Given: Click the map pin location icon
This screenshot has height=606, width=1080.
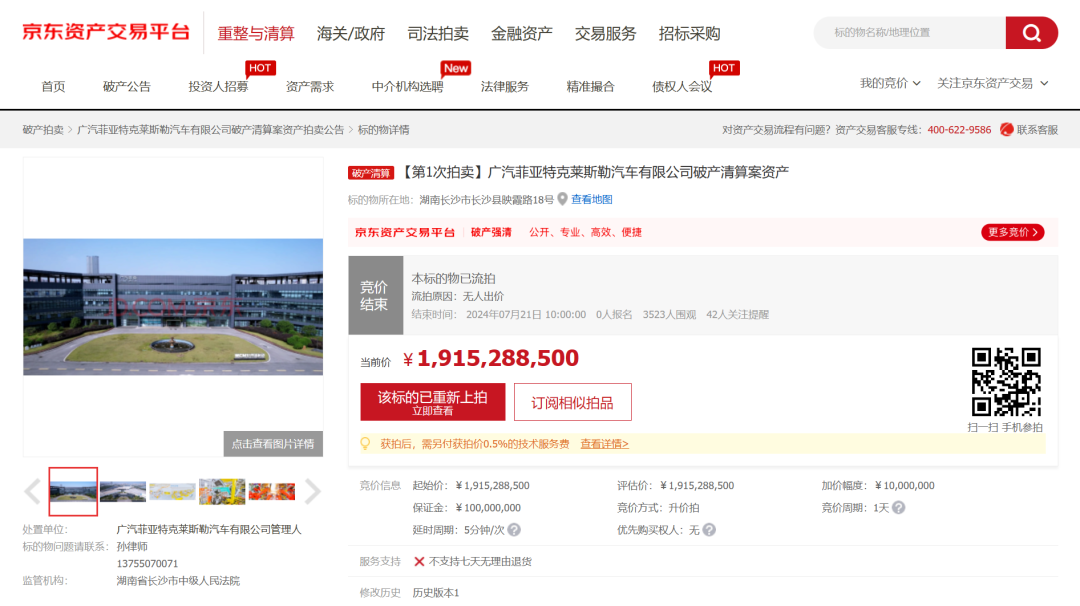Looking at the screenshot, I should (x=562, y=199).
